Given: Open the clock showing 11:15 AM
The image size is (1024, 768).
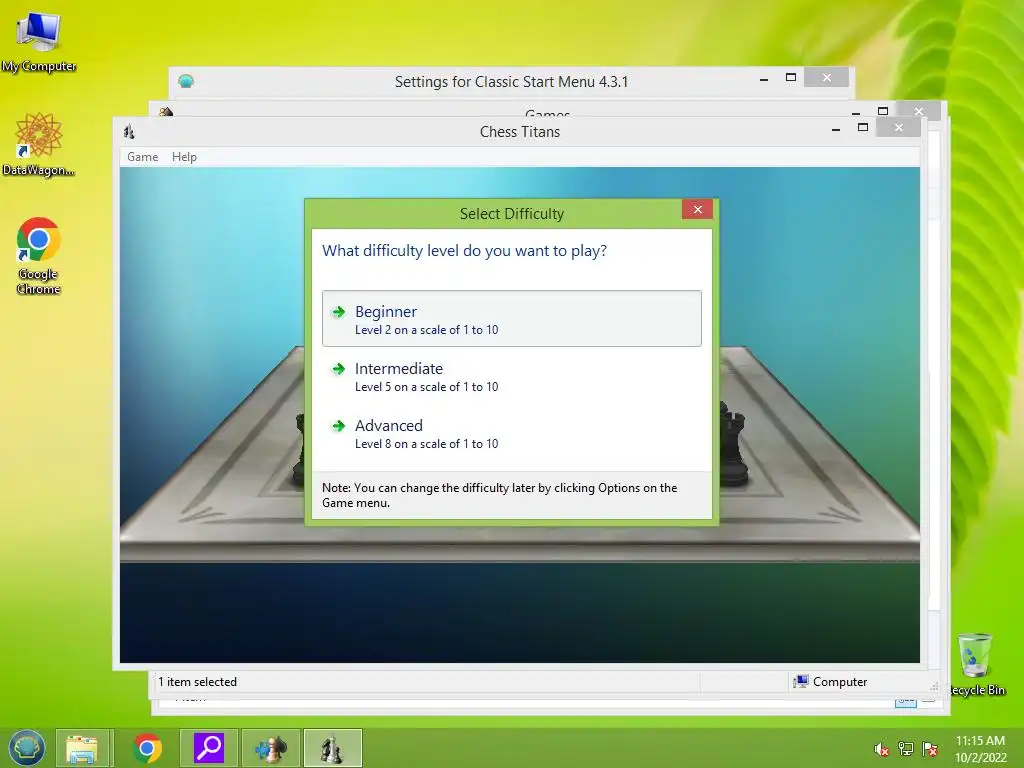Looking at the screenshot, I should click(x=980, y=748).
